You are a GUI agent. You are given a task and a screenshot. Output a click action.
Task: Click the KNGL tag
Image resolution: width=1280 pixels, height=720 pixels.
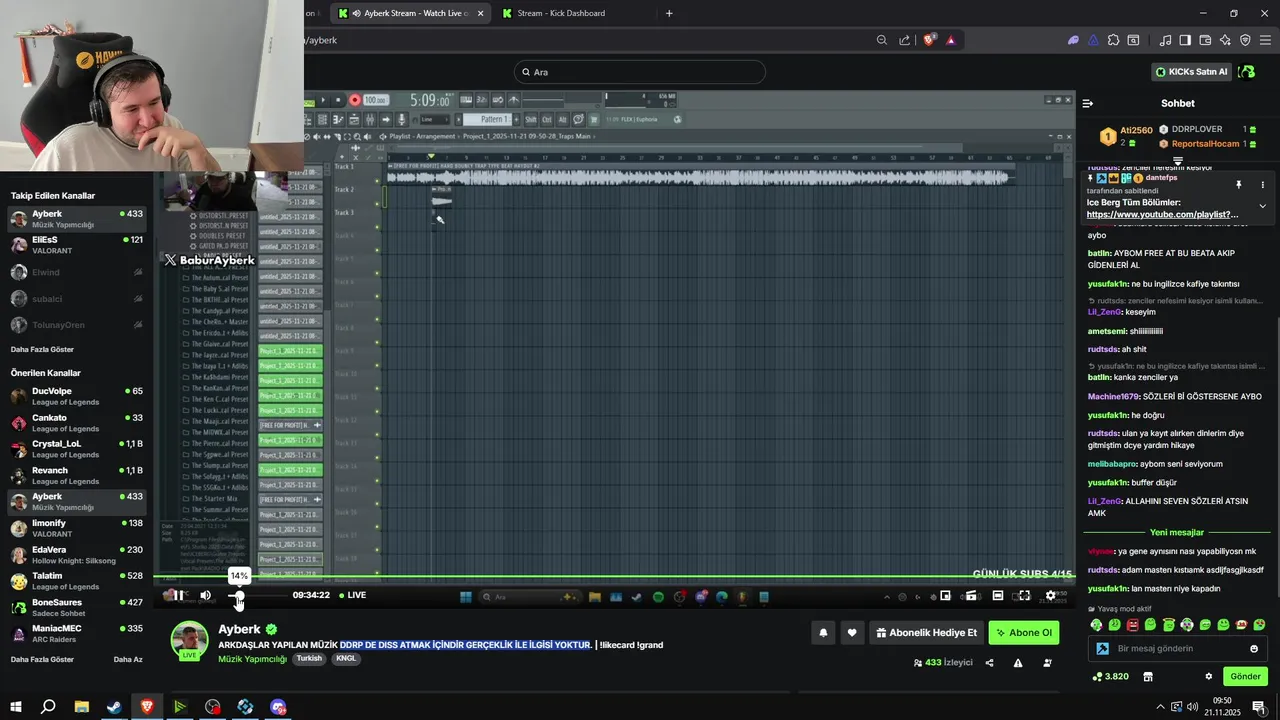tap(346, 659)
